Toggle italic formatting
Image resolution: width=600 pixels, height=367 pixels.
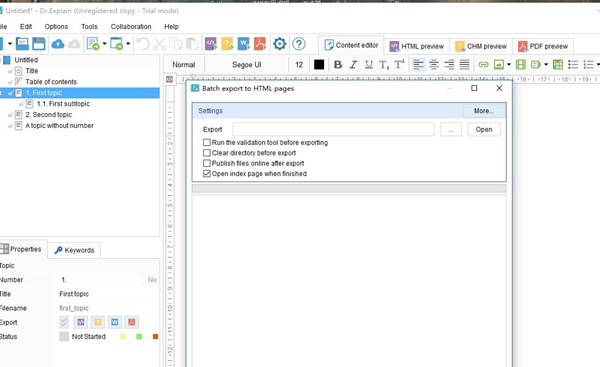(x=353, y=65)
